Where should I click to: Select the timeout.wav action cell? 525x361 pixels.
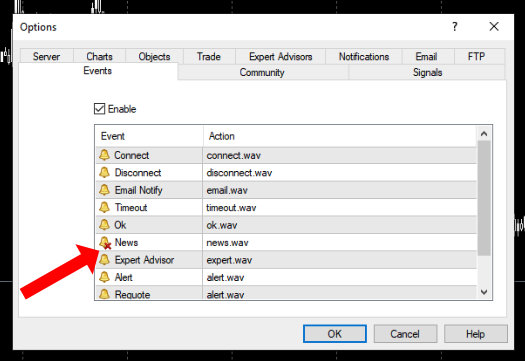click(340, 208)
